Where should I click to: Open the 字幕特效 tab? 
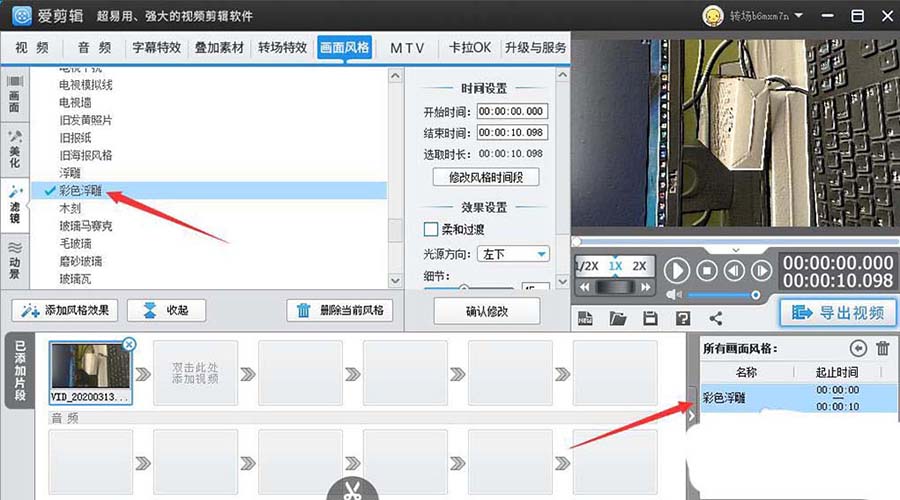click(157, 48)
